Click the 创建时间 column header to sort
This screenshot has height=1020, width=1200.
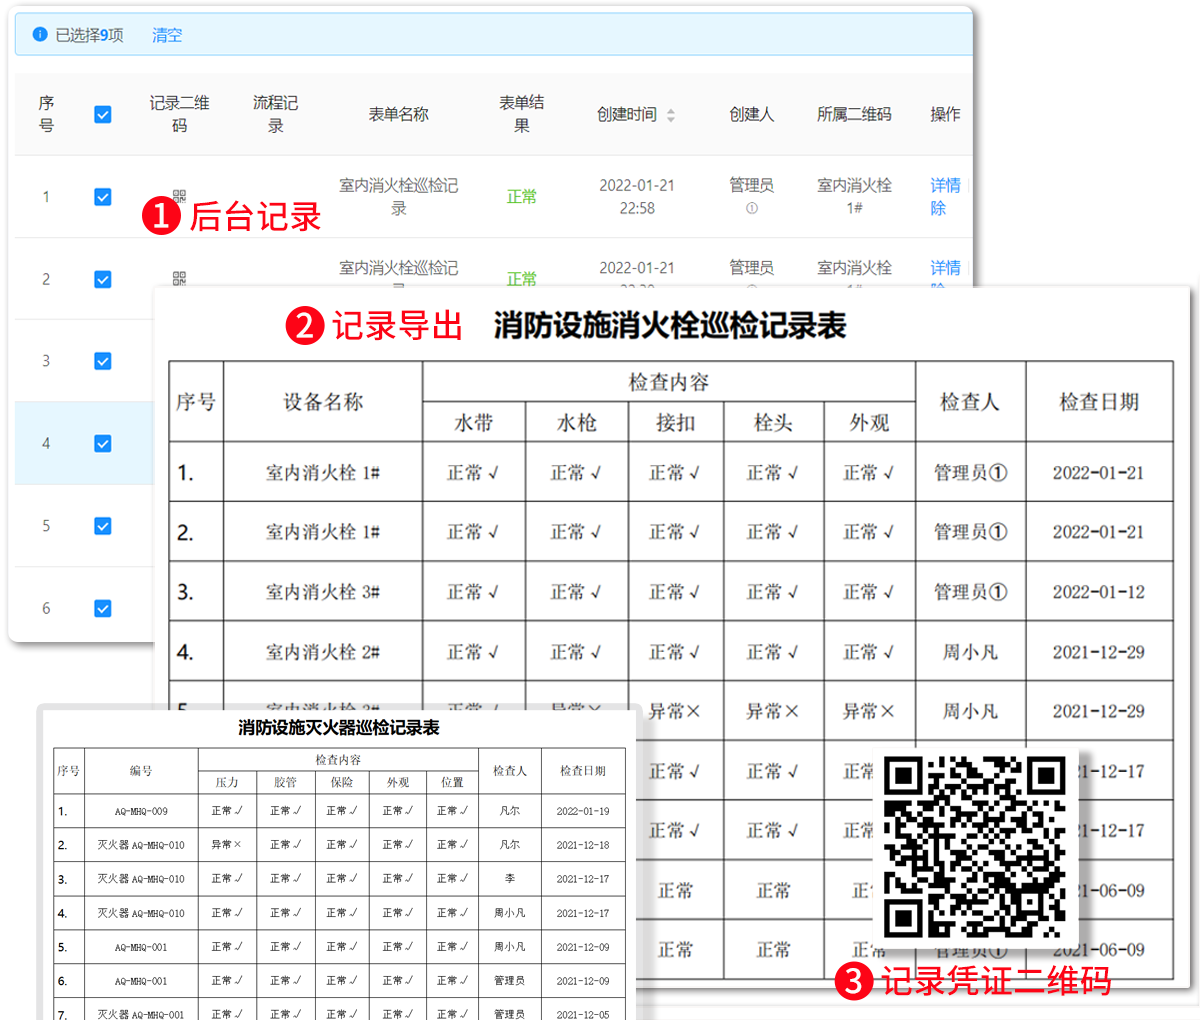point(630,113)
